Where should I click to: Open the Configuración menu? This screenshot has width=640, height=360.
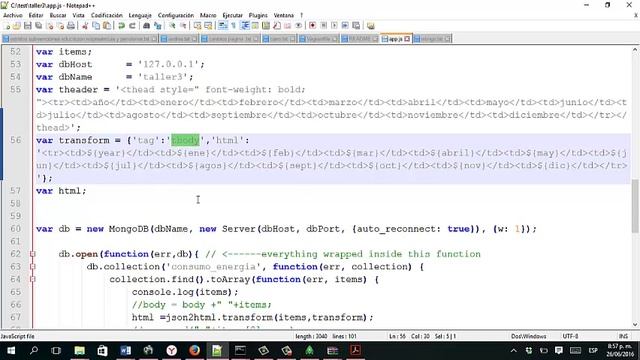(176, 15)
